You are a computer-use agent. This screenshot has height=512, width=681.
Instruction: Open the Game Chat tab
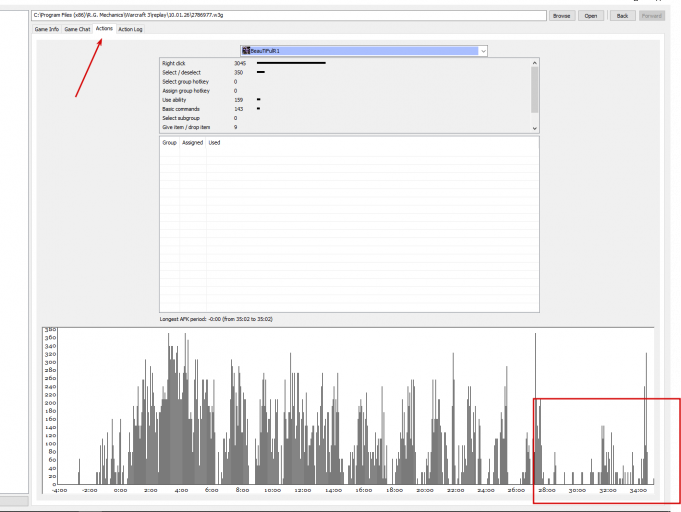[x=77, y=29]
